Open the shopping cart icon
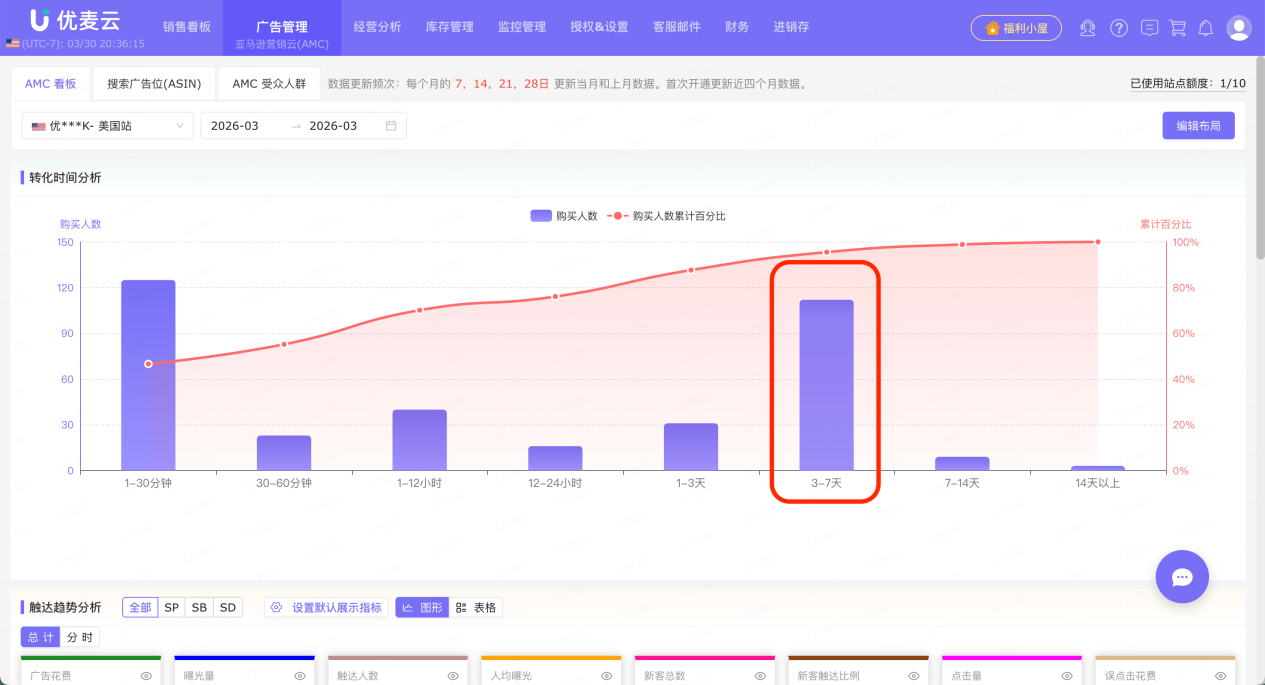Screen dimensions: 1265x685 (x=1178, y=28)
